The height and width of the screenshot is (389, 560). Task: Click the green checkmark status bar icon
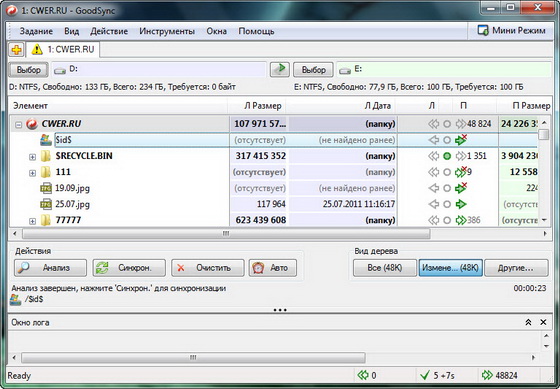425,375
